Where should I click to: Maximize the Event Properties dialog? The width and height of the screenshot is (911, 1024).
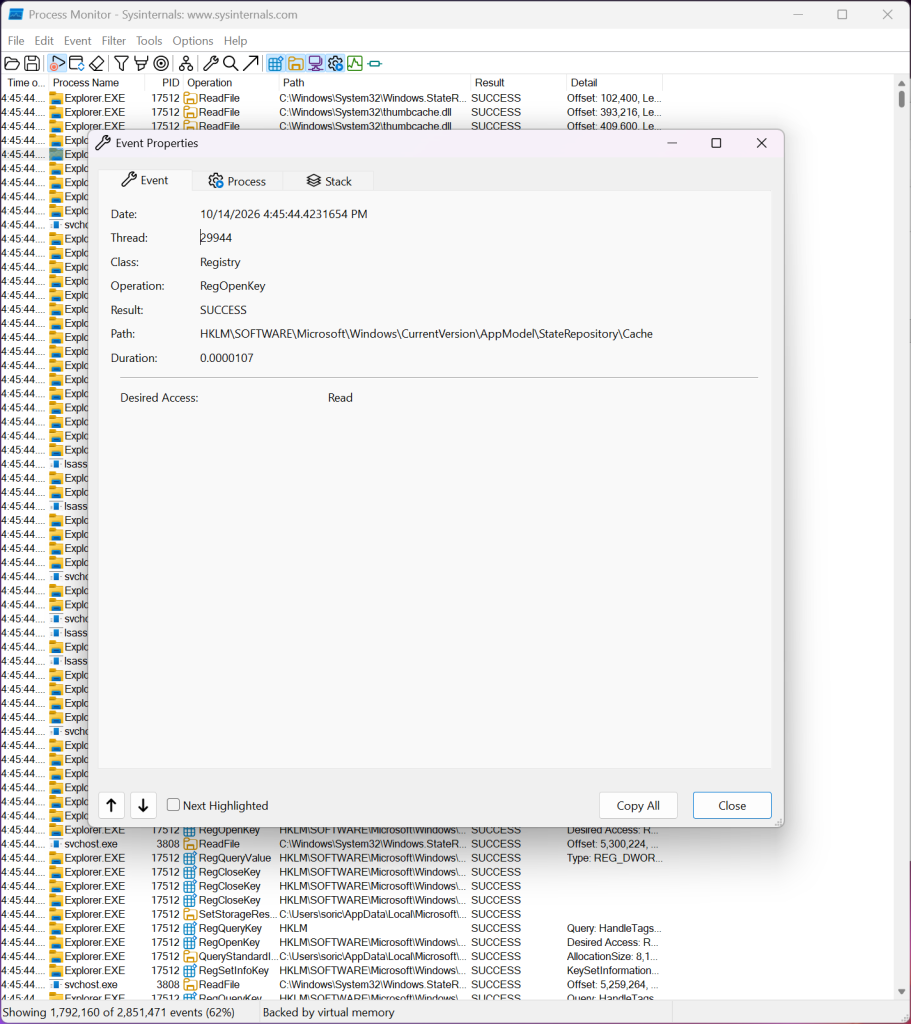click(716, 143)
